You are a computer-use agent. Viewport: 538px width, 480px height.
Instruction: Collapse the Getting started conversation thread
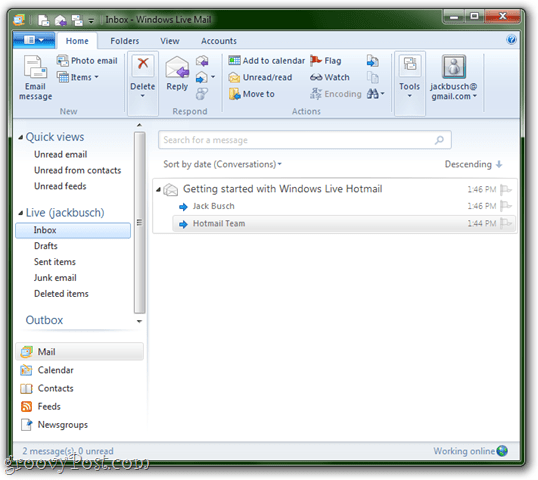click(158, 189)
